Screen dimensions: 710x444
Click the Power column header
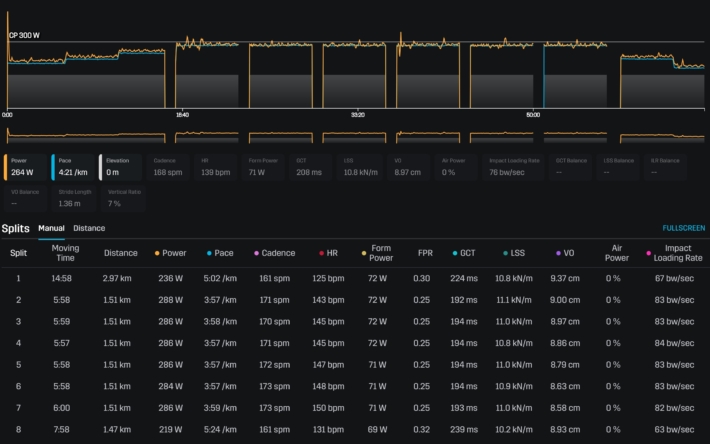coord(172,253)
